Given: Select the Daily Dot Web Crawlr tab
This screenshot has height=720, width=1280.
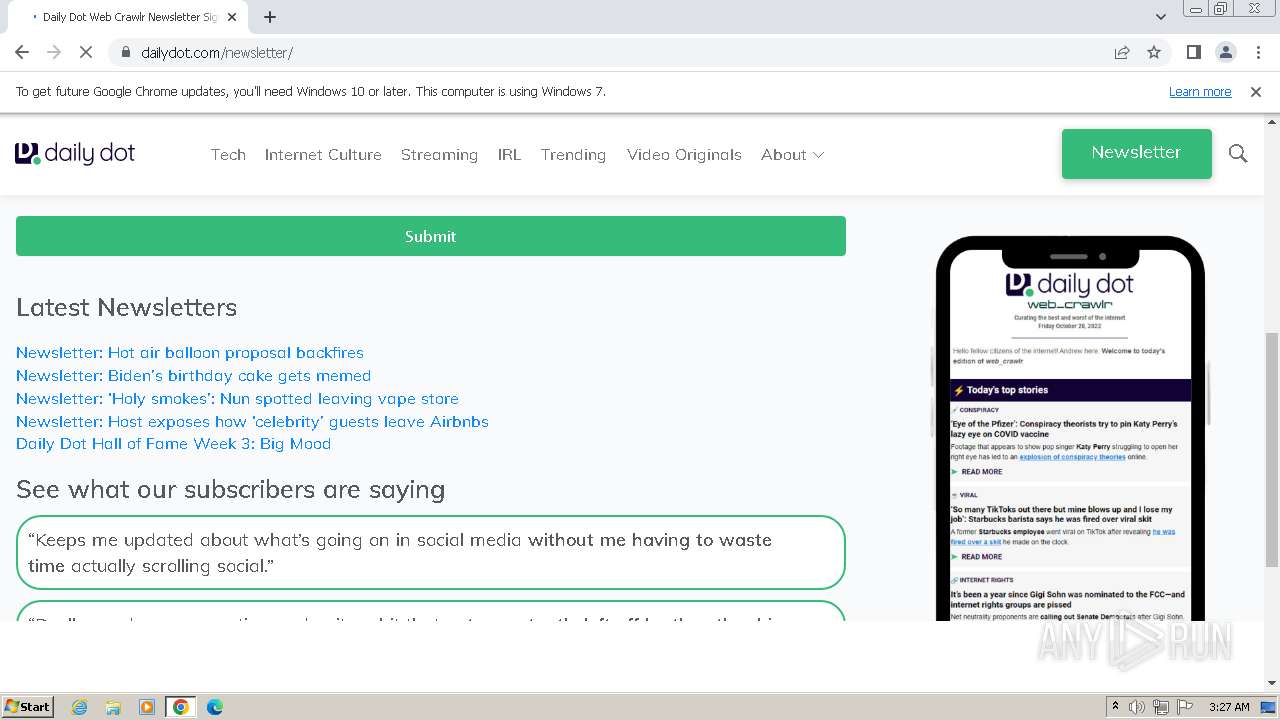Looking at the screenshot, I should [x=129, y=17].
